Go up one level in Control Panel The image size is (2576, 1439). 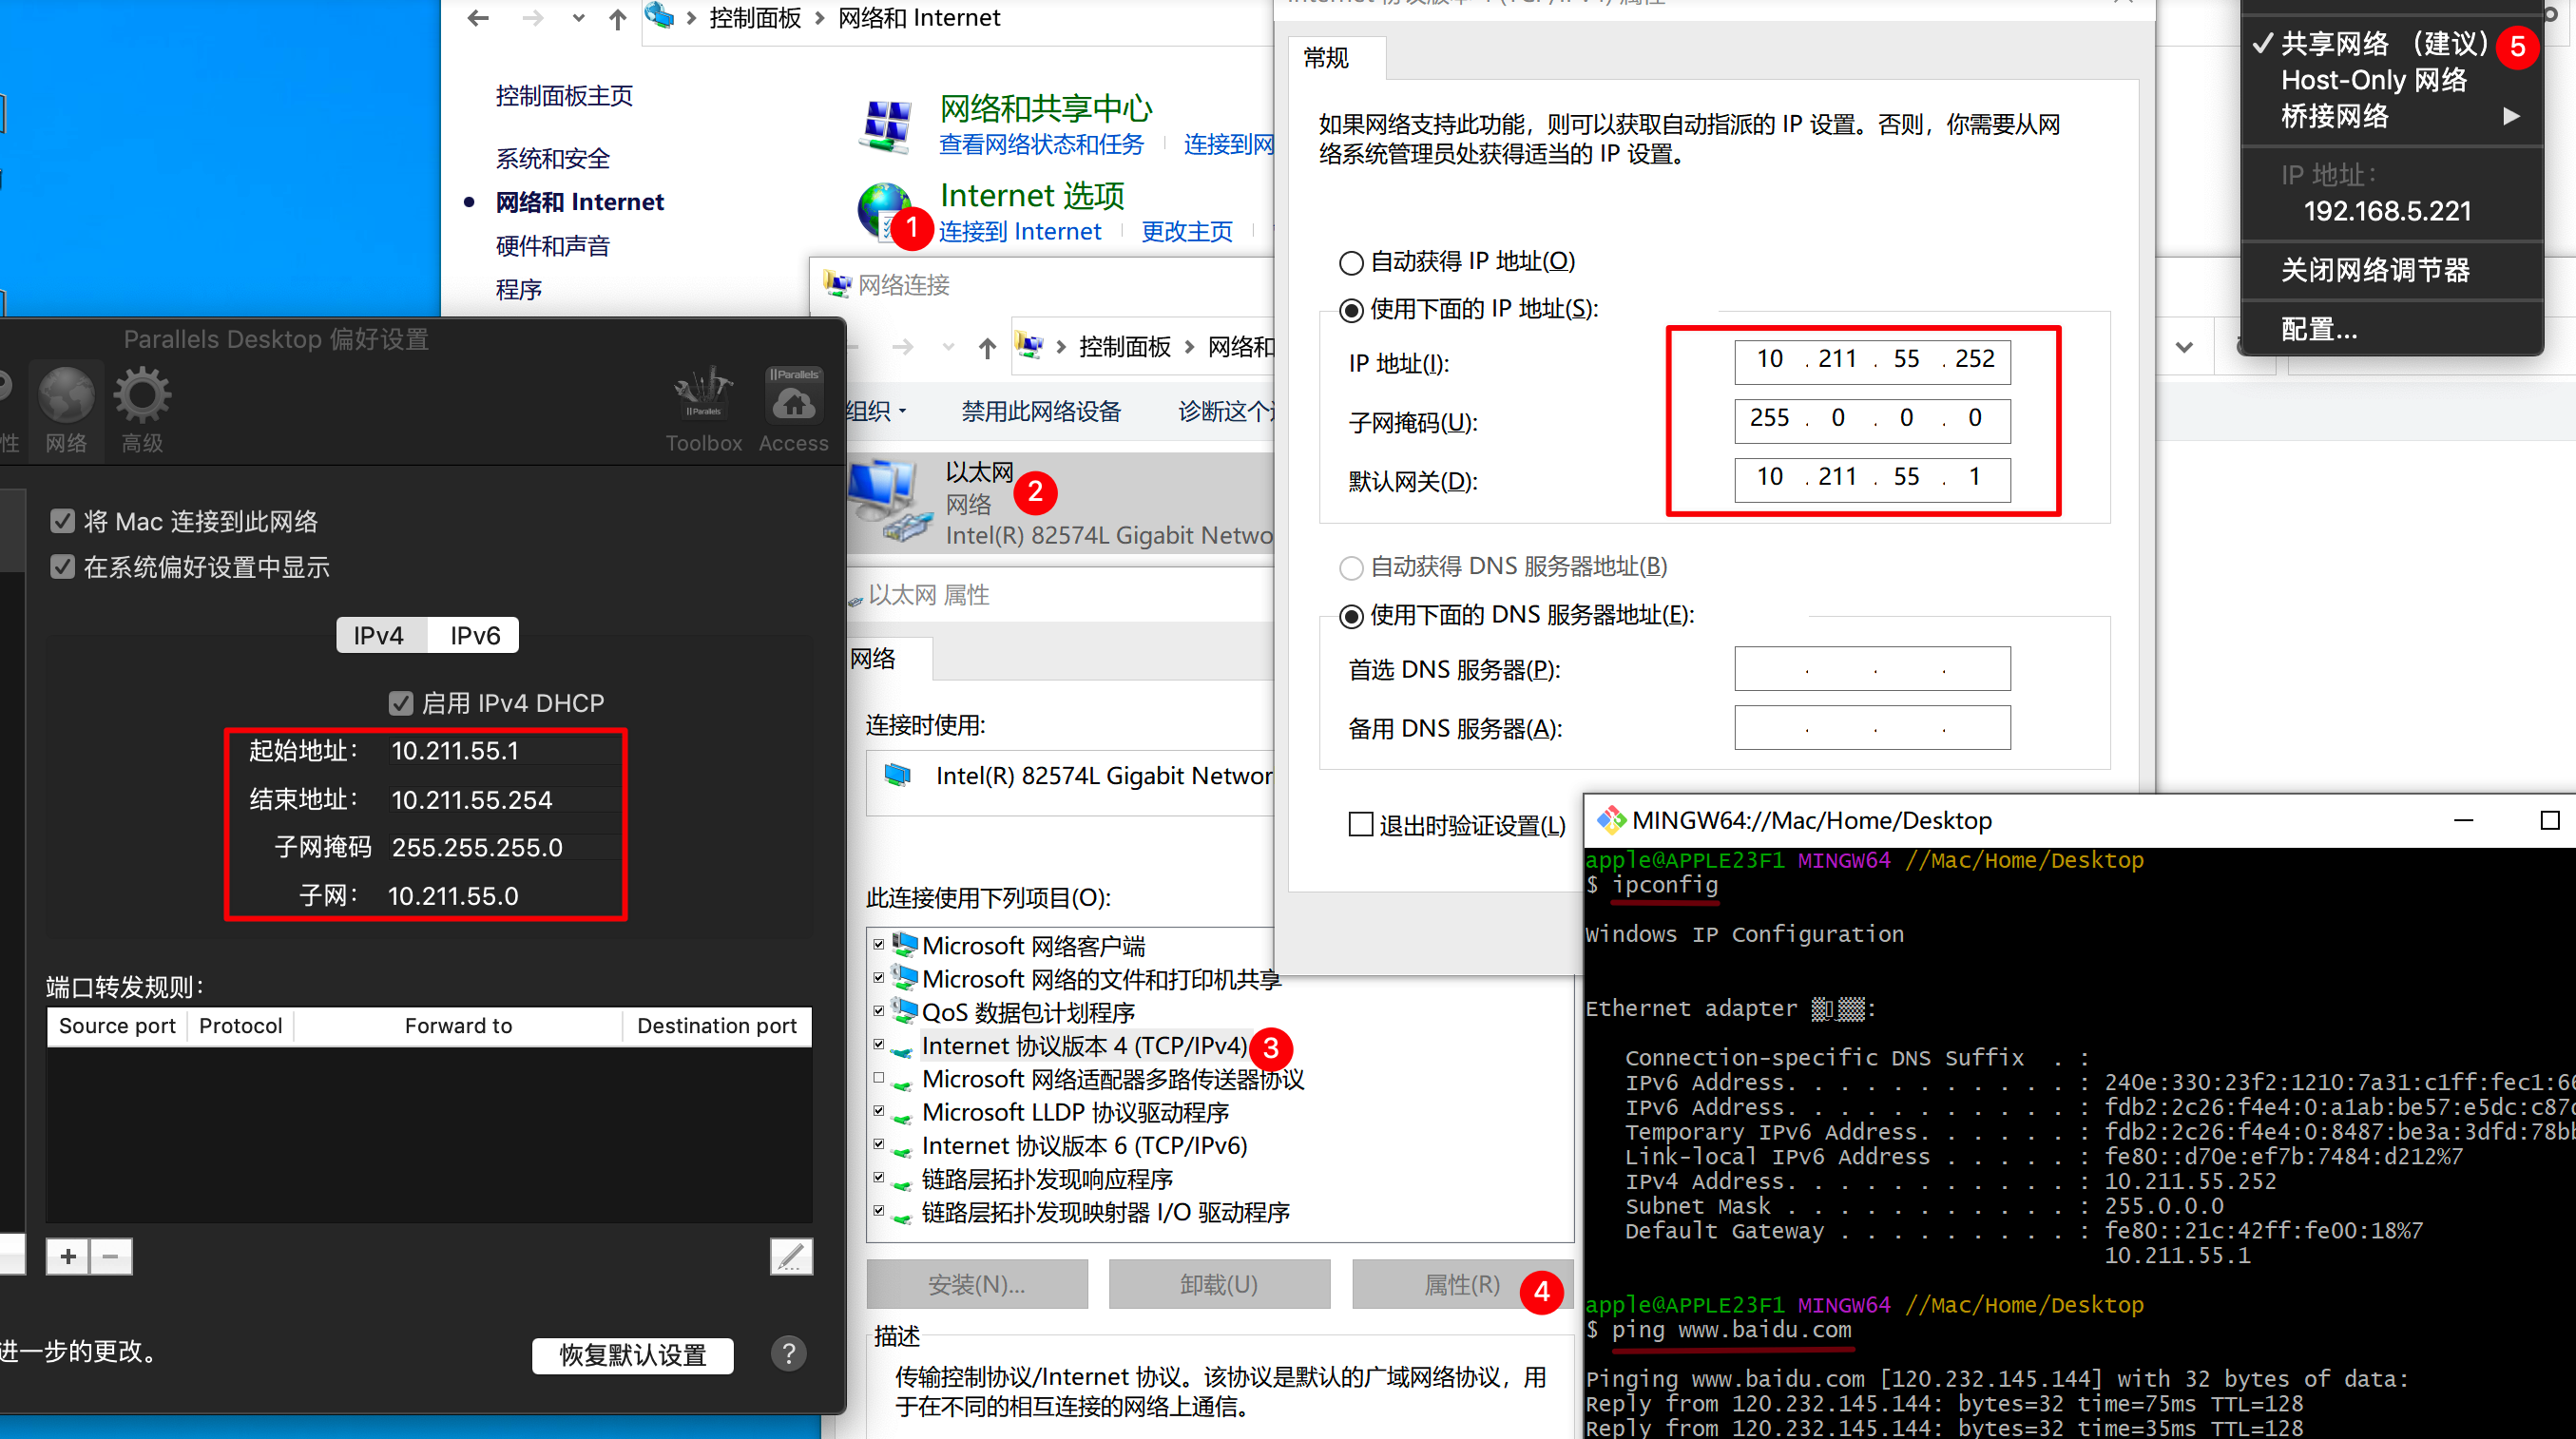click(x=618, y=18)
